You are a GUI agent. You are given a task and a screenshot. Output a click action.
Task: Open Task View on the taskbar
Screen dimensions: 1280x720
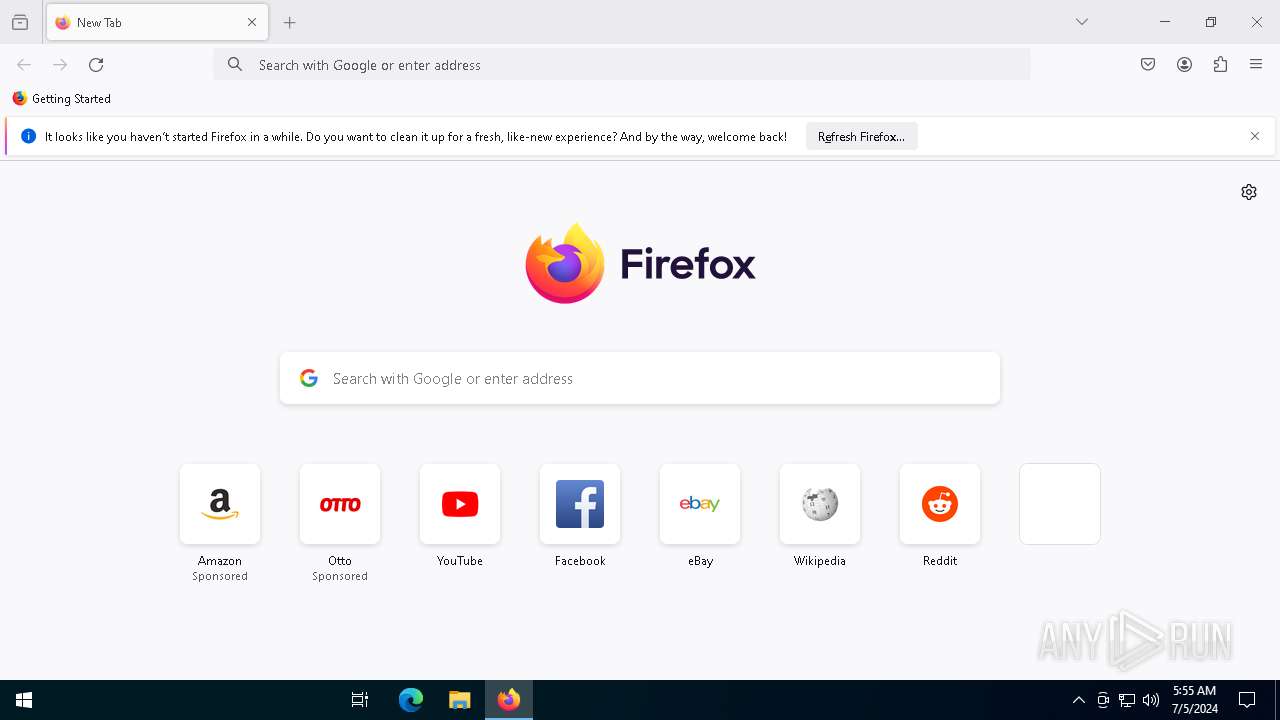[360, 700]
